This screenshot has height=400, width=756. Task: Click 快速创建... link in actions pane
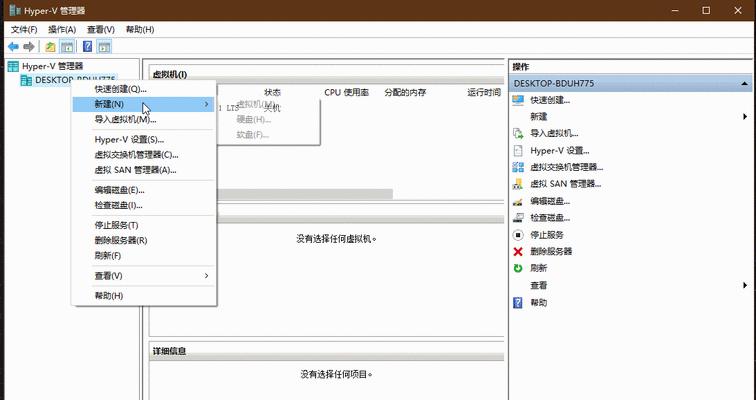point(550,100)
